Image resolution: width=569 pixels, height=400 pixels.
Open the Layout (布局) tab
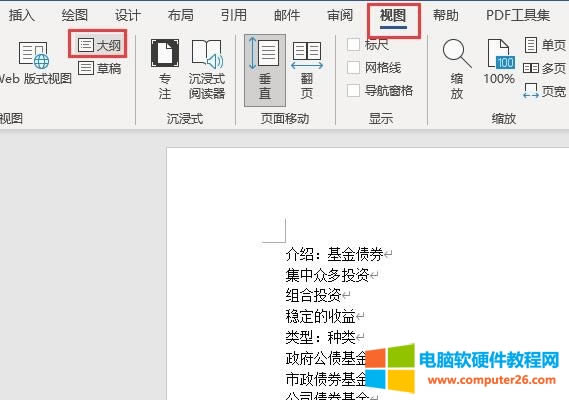click(180, 16)
